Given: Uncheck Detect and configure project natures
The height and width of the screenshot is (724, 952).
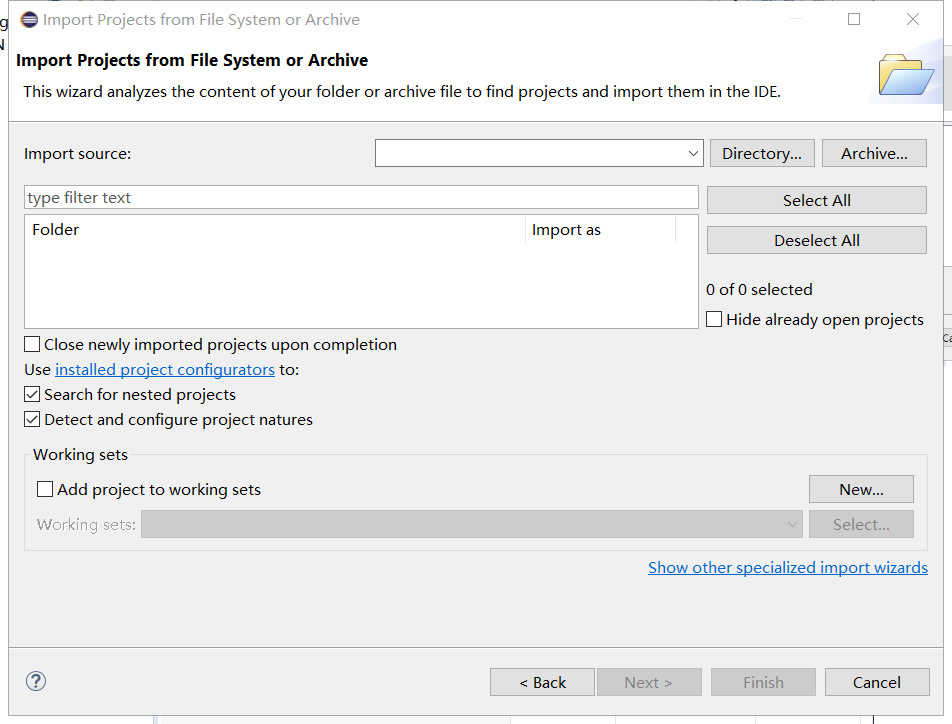Looking at the screenshot, I should point(32,420).
